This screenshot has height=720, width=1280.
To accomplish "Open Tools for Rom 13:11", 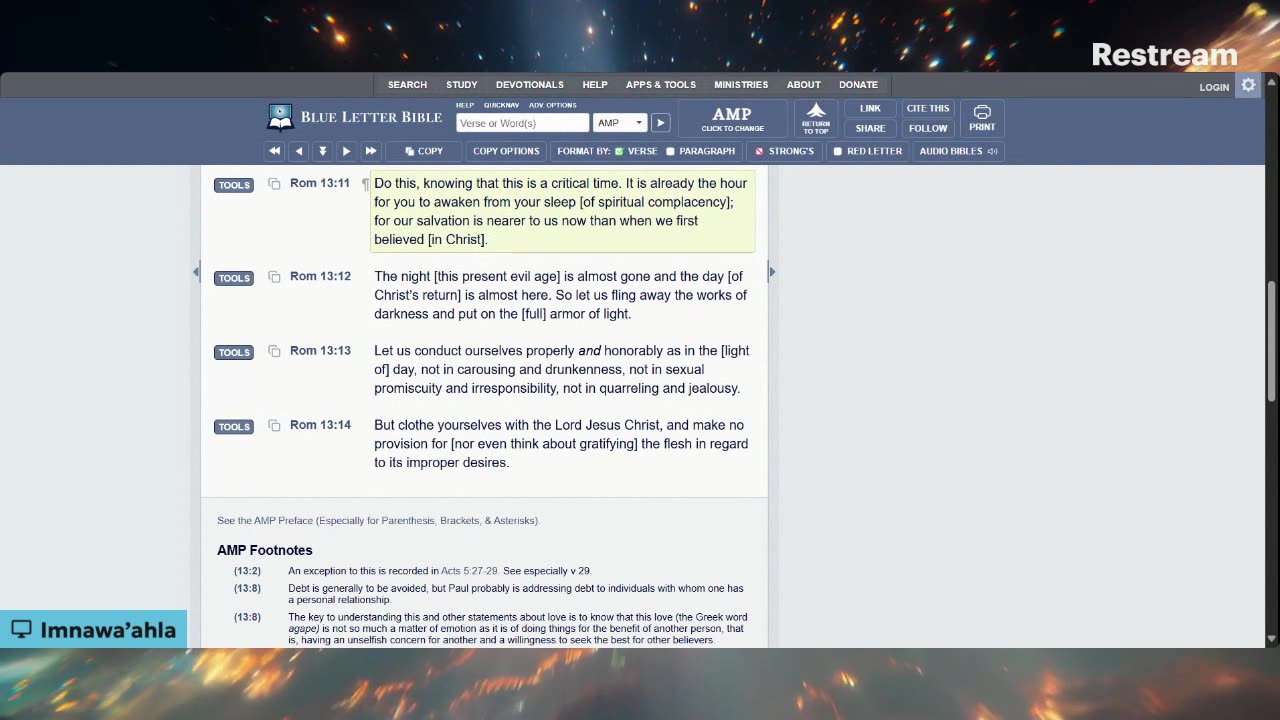I will (234, 185).
